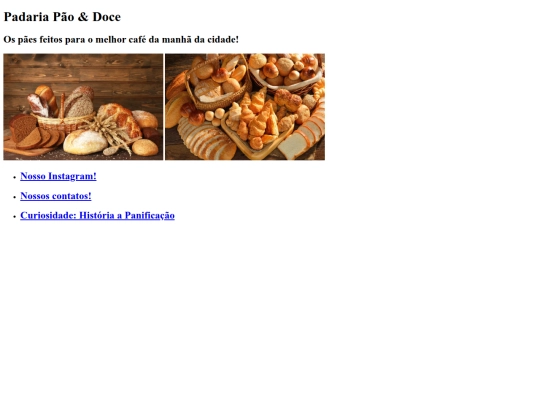Follow Curiosidade: História a Panificação link
The width and height of the screenshot is (540, 405).
(x=97, y=215)
